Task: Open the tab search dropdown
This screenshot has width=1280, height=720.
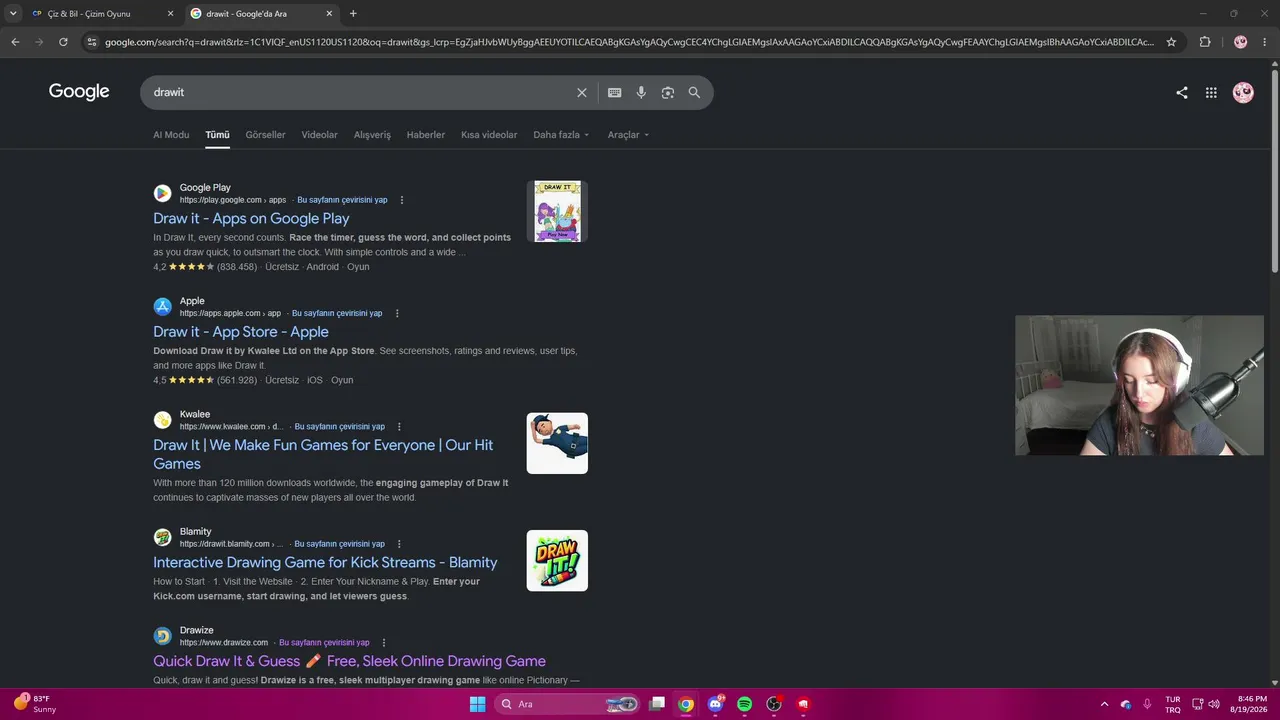Action: [x=13, y=14]
